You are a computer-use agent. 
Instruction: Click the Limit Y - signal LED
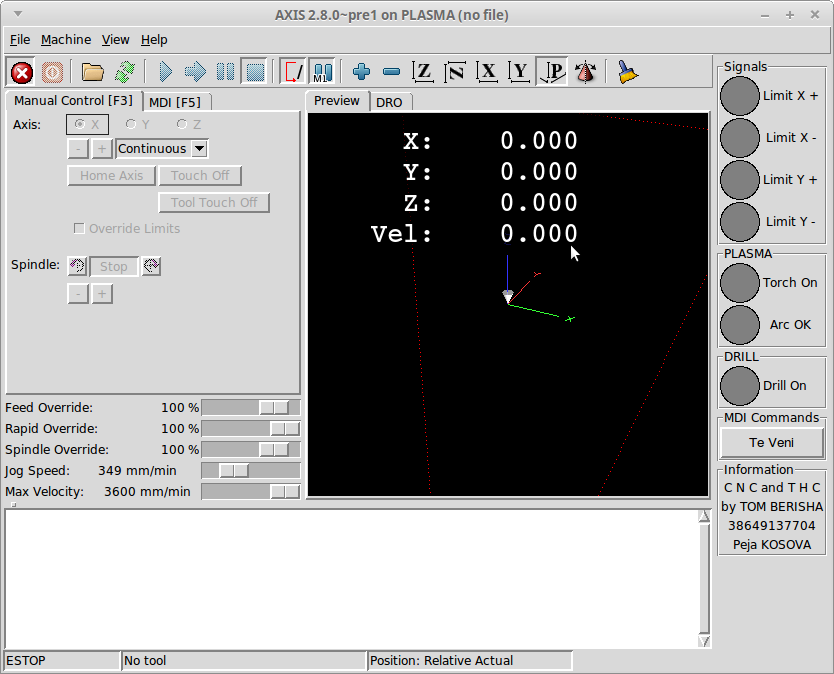[x=739, y=222]
